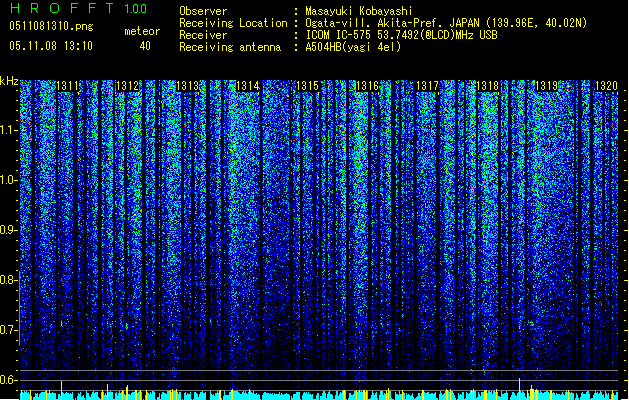
Task: Click the 'Observer' field label
Action: click(203, 11)
